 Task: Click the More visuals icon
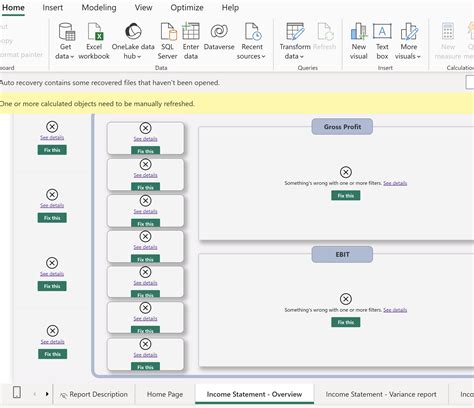click(409, 32)
